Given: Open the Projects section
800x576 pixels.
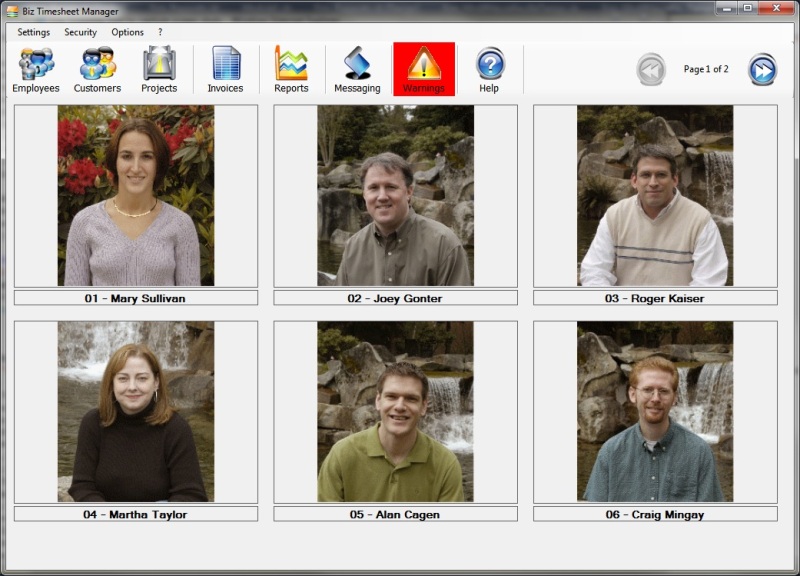Looking at the screenshot, I should (159, 70).
